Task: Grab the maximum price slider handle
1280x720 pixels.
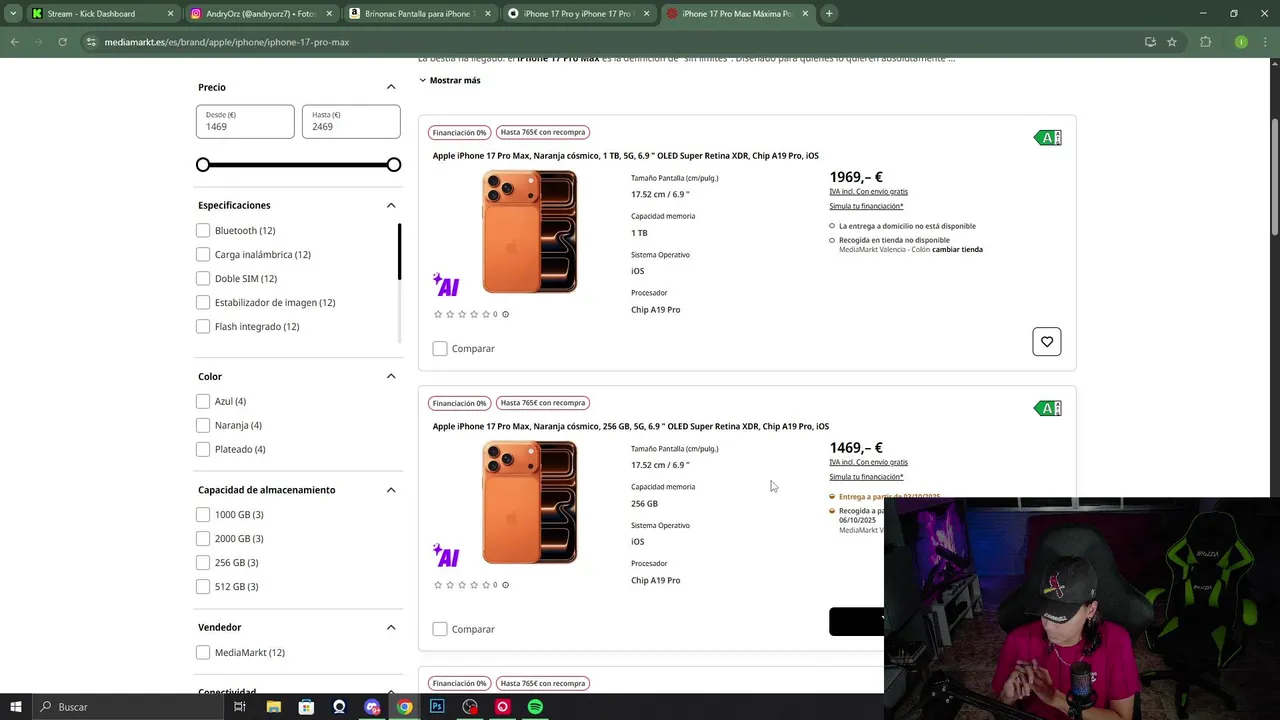Action: tap(394, 164)
